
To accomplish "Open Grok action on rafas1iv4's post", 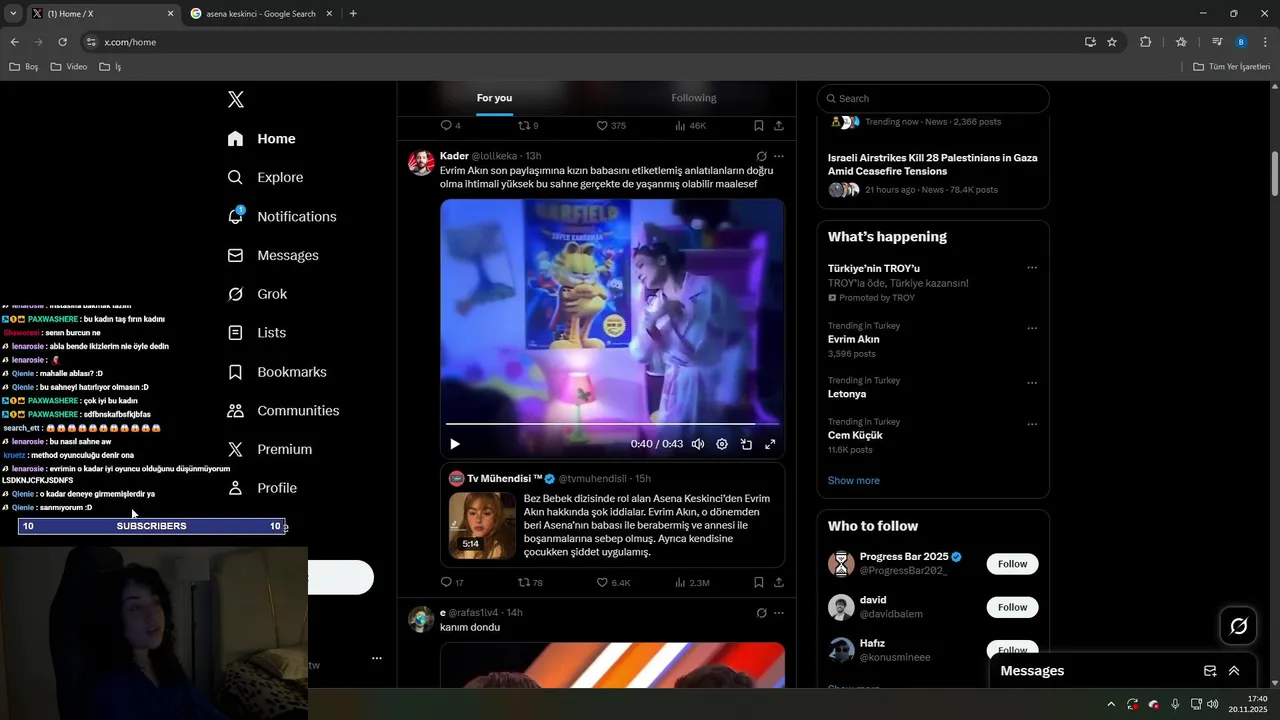I will pos(761,613).
